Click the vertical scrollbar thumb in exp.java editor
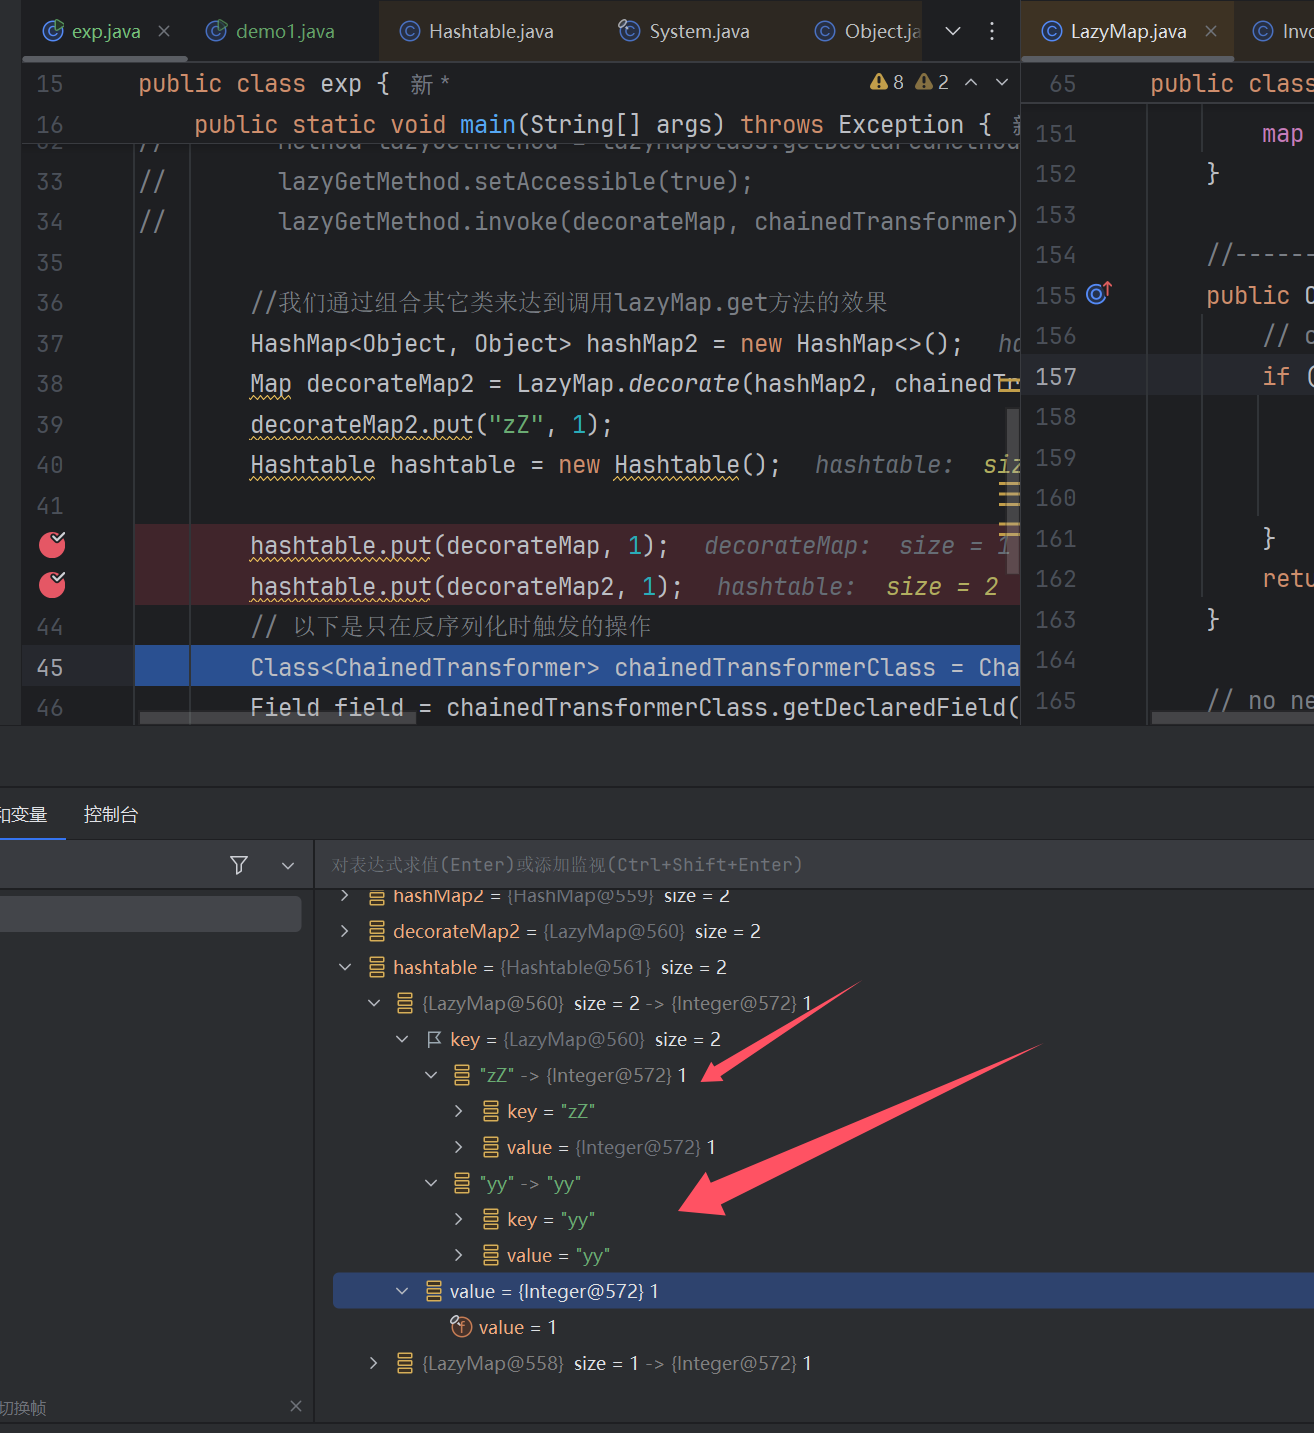Viewport: 1314px width, 1433px height. [x=1013, y=490]
